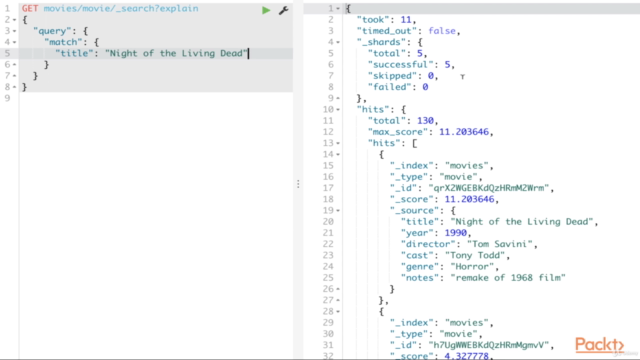Collapse request editor line 2 fold arrow
The image size is (640, 360).
pos(15,20)
